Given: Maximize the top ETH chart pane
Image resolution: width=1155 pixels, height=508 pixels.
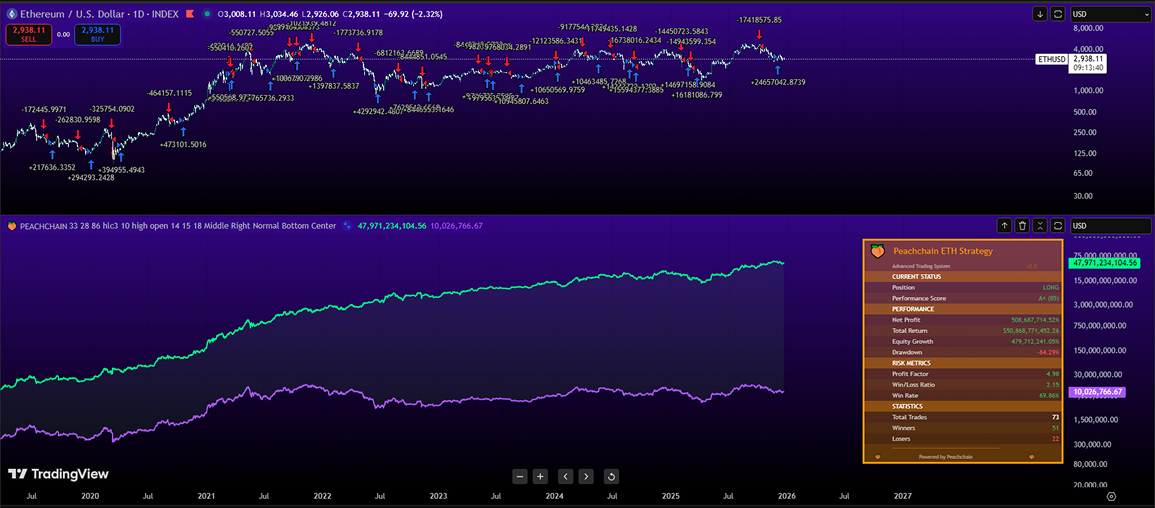Looking at the screenshot, I should 1057,14.
